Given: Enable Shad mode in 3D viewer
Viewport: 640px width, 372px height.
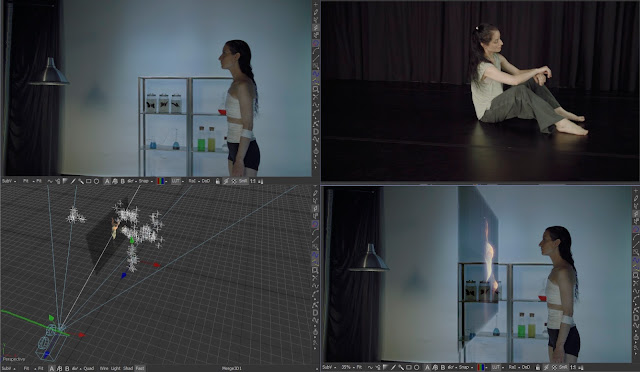Looking at the screenshot, I should [128, 368].
